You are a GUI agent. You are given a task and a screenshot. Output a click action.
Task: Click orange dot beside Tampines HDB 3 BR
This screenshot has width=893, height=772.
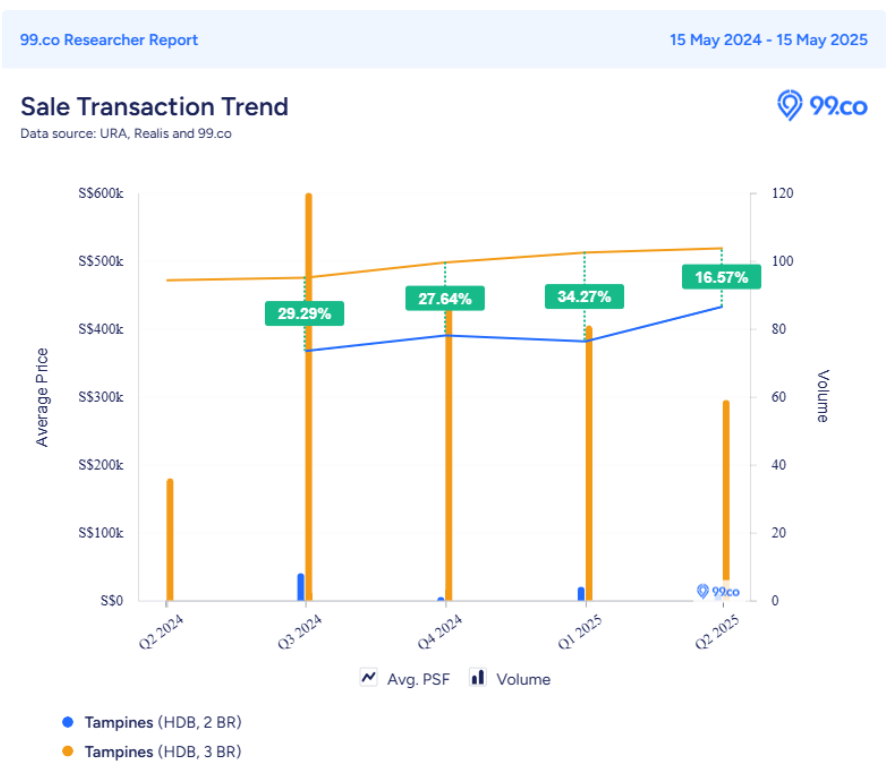tap(68, 751)
